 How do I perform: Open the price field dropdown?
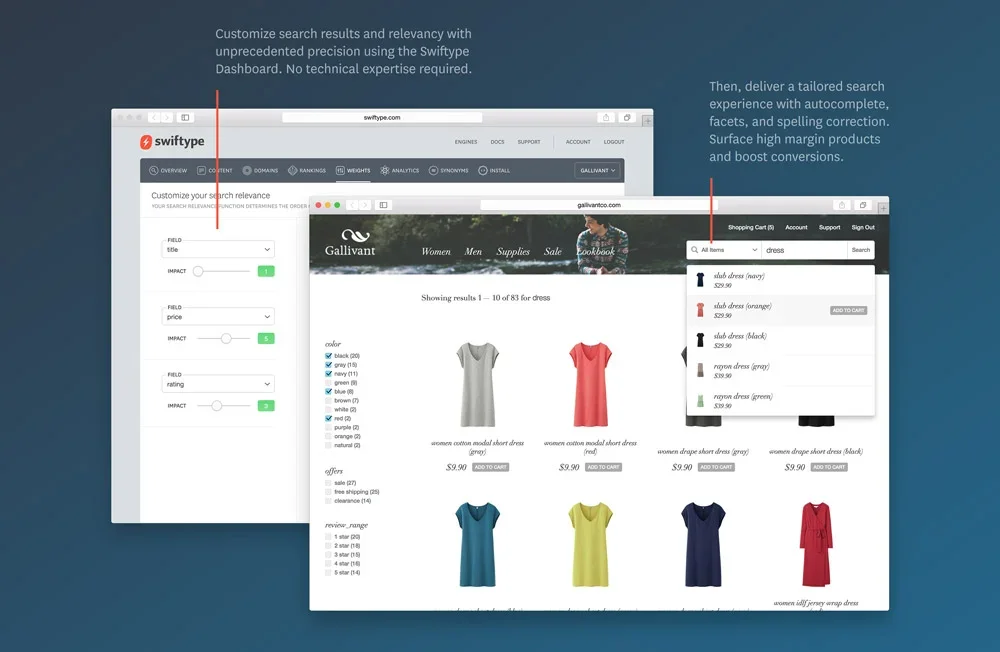[218, 316]
